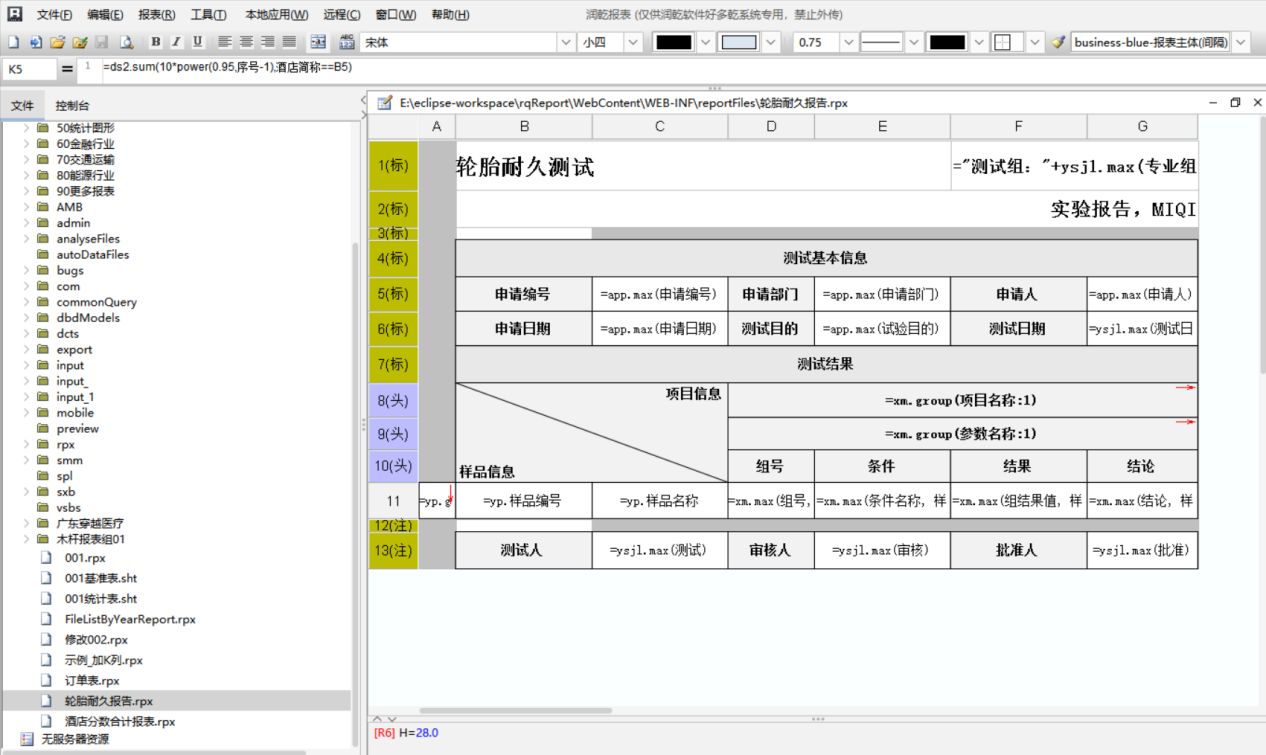
Task: Select the 订单表.rpx file
Action: 92,680
